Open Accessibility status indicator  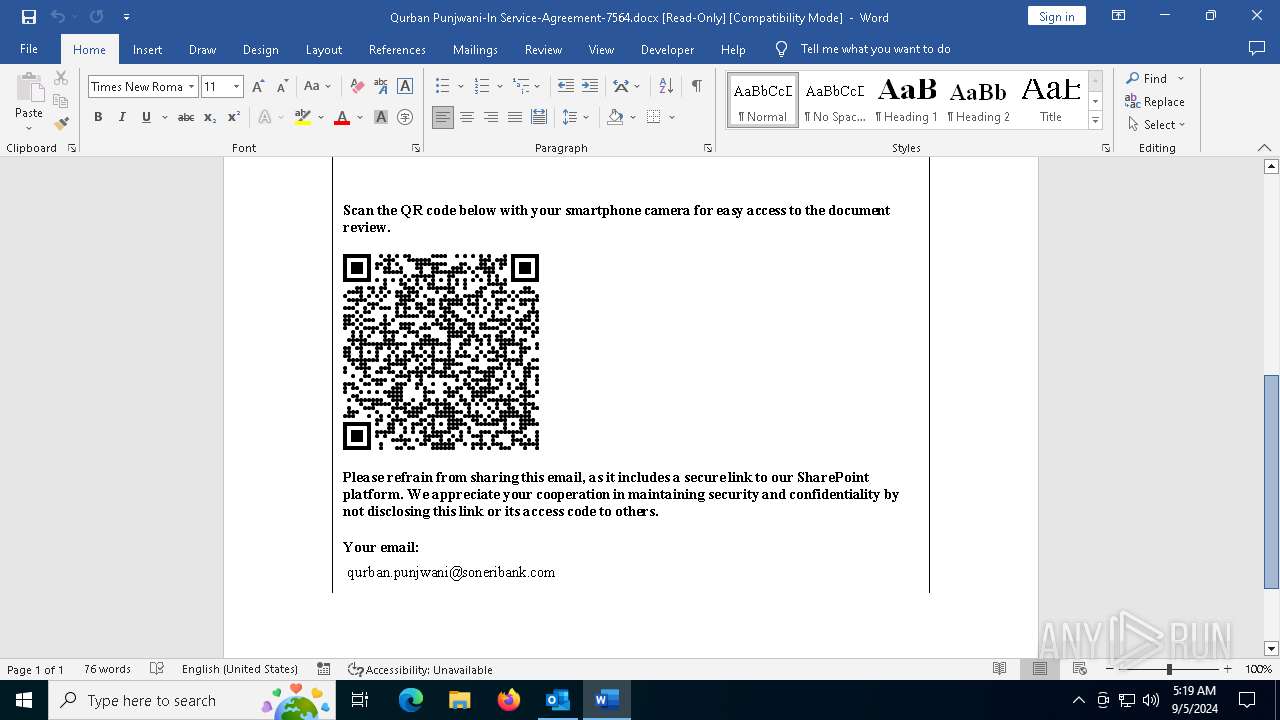click(x=420, y=669)
